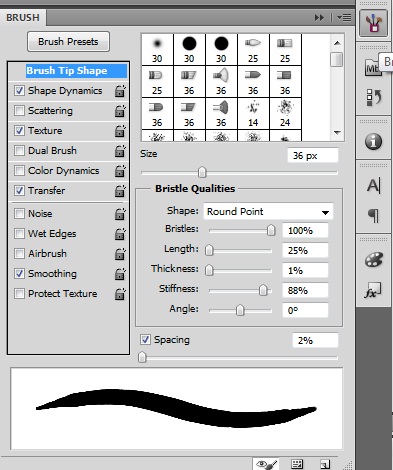Click the Angle field showing 0°
The width and height of the screenshot is (393, 470).
click(305, 311)
